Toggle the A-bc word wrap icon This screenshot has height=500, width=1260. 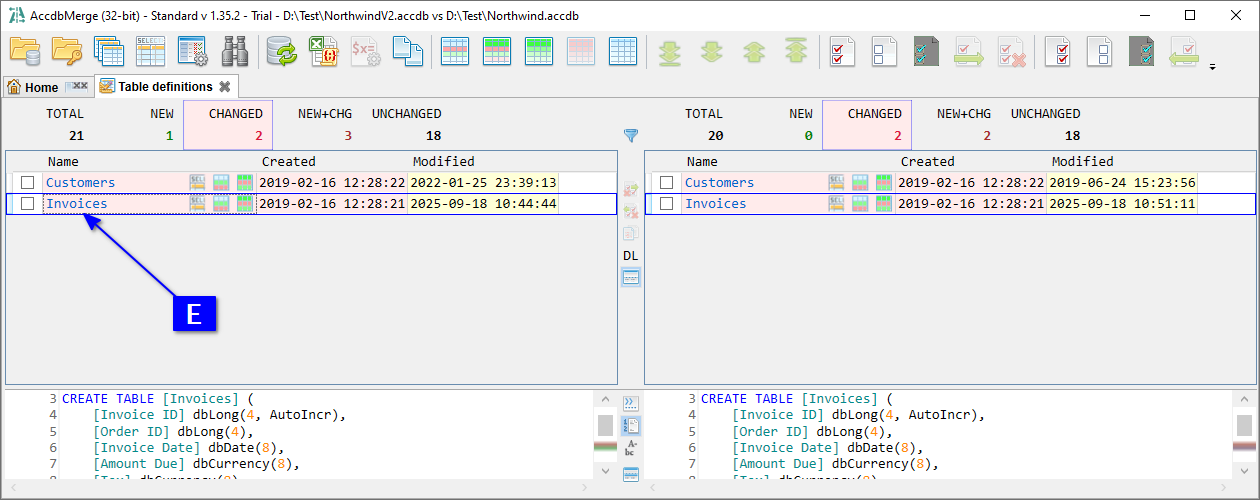(x=631, y=450)
